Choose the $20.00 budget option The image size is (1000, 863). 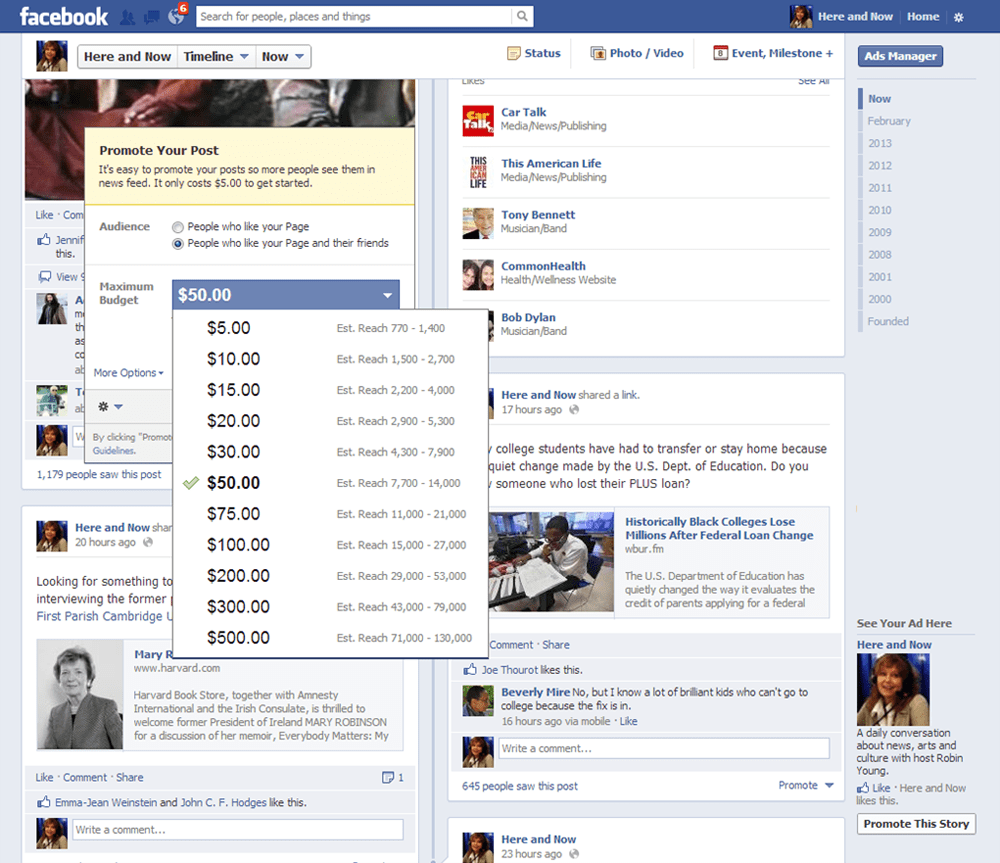point(233,421)
